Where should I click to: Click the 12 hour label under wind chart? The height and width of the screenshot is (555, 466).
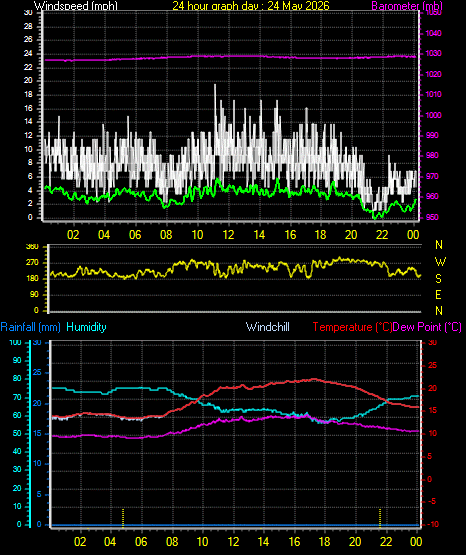[x=228, y=235]
